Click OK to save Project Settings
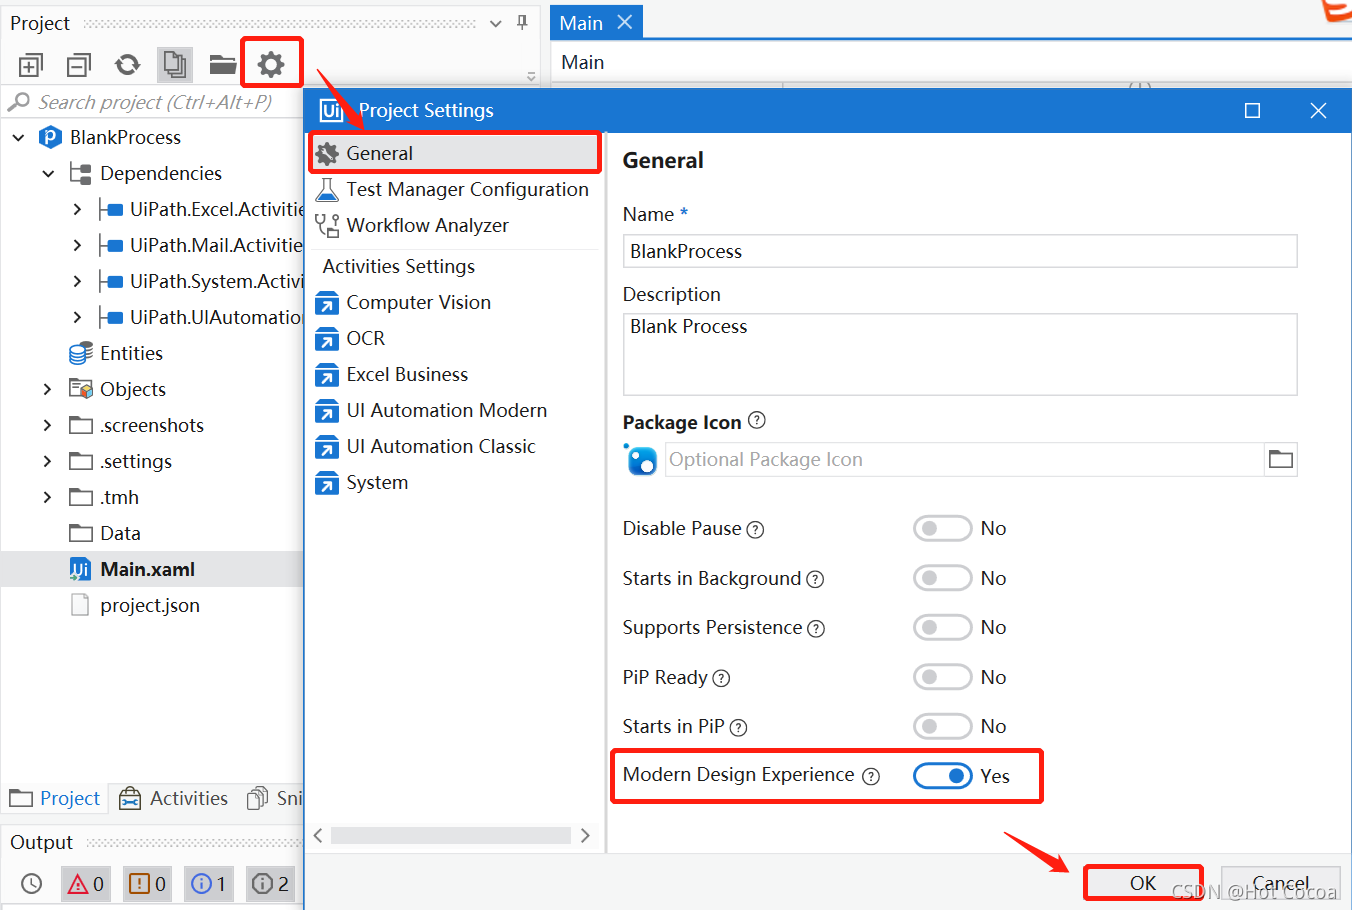Screen dimensions: 1352x910 tap(1143, 883)
